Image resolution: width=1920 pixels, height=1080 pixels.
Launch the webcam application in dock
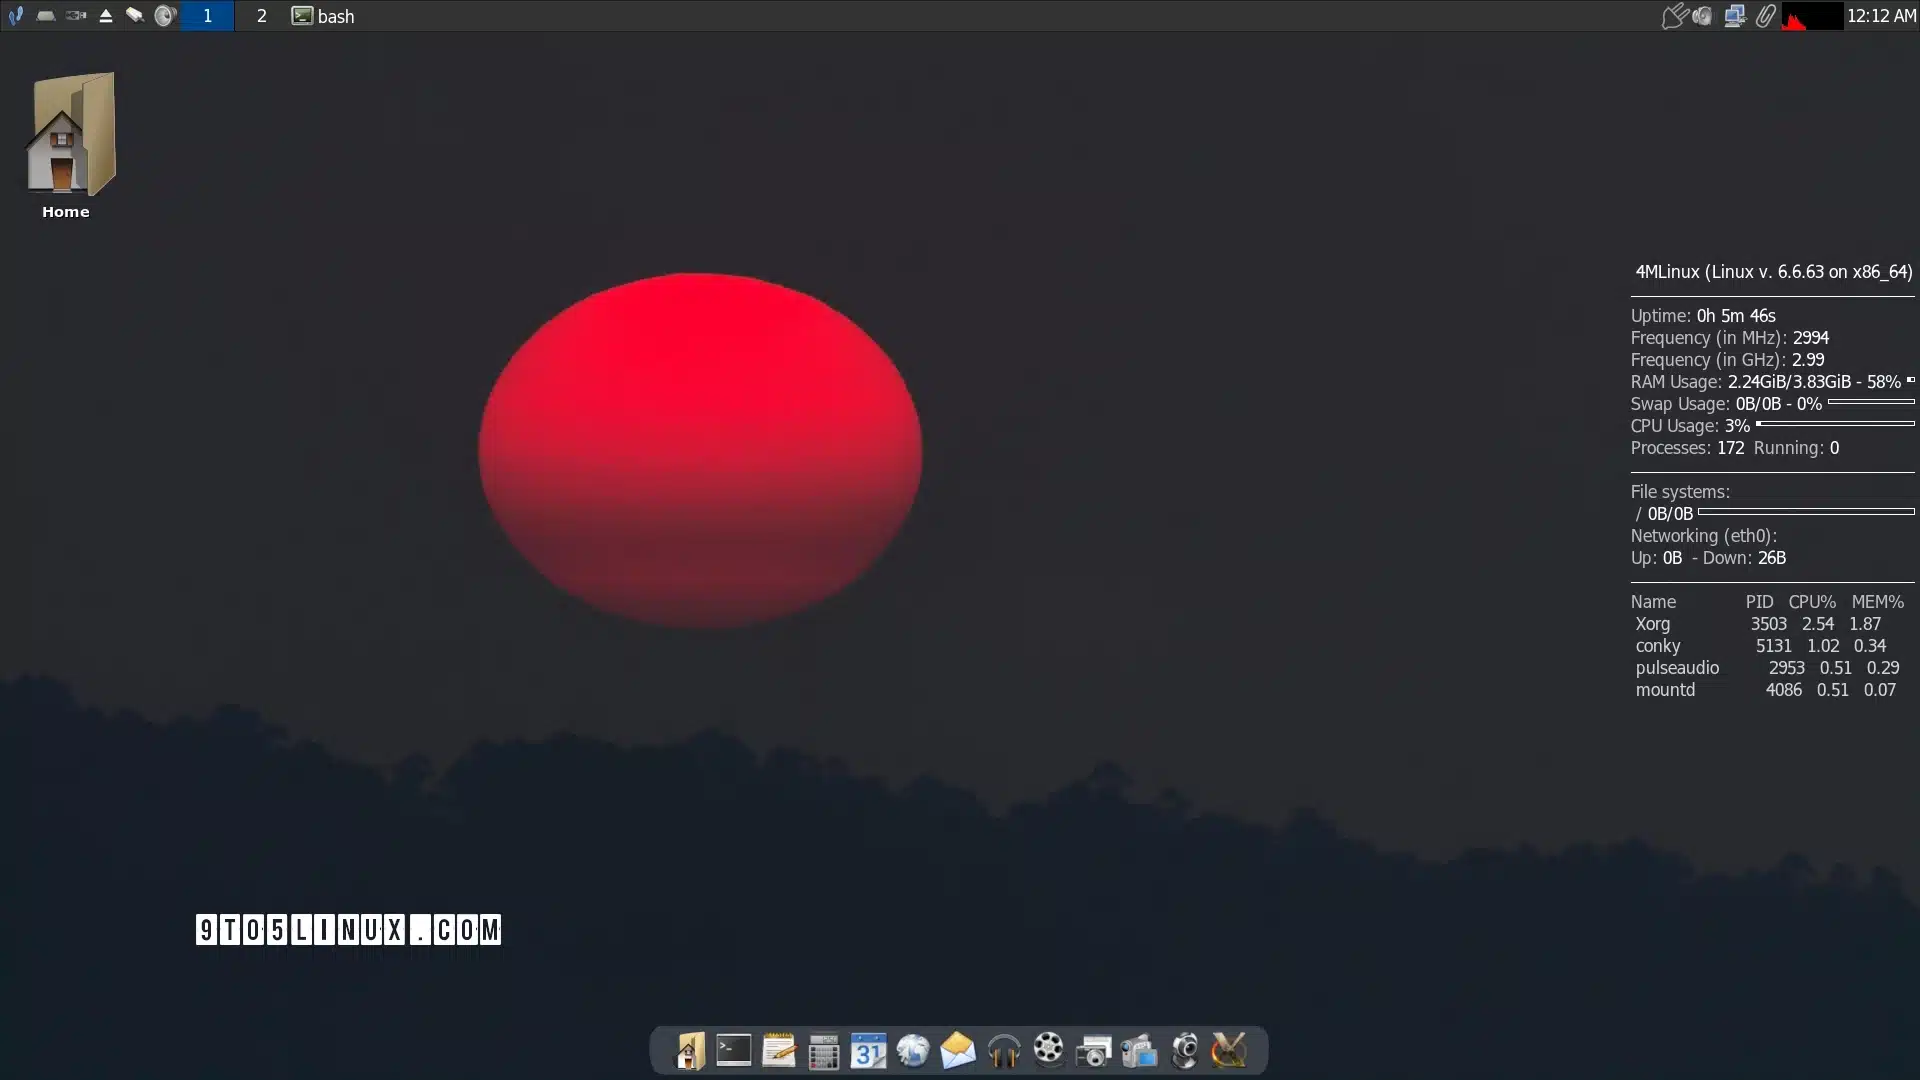pos(1184,1051)
